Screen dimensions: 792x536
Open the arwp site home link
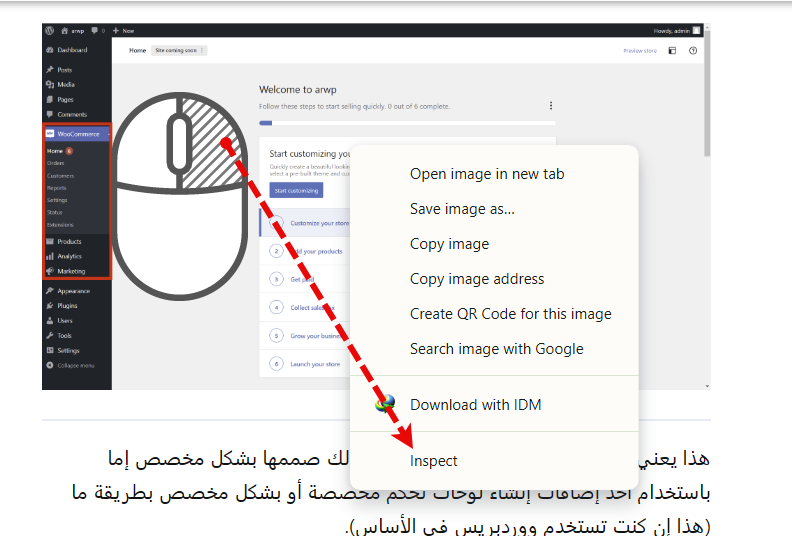coord(73,31)
